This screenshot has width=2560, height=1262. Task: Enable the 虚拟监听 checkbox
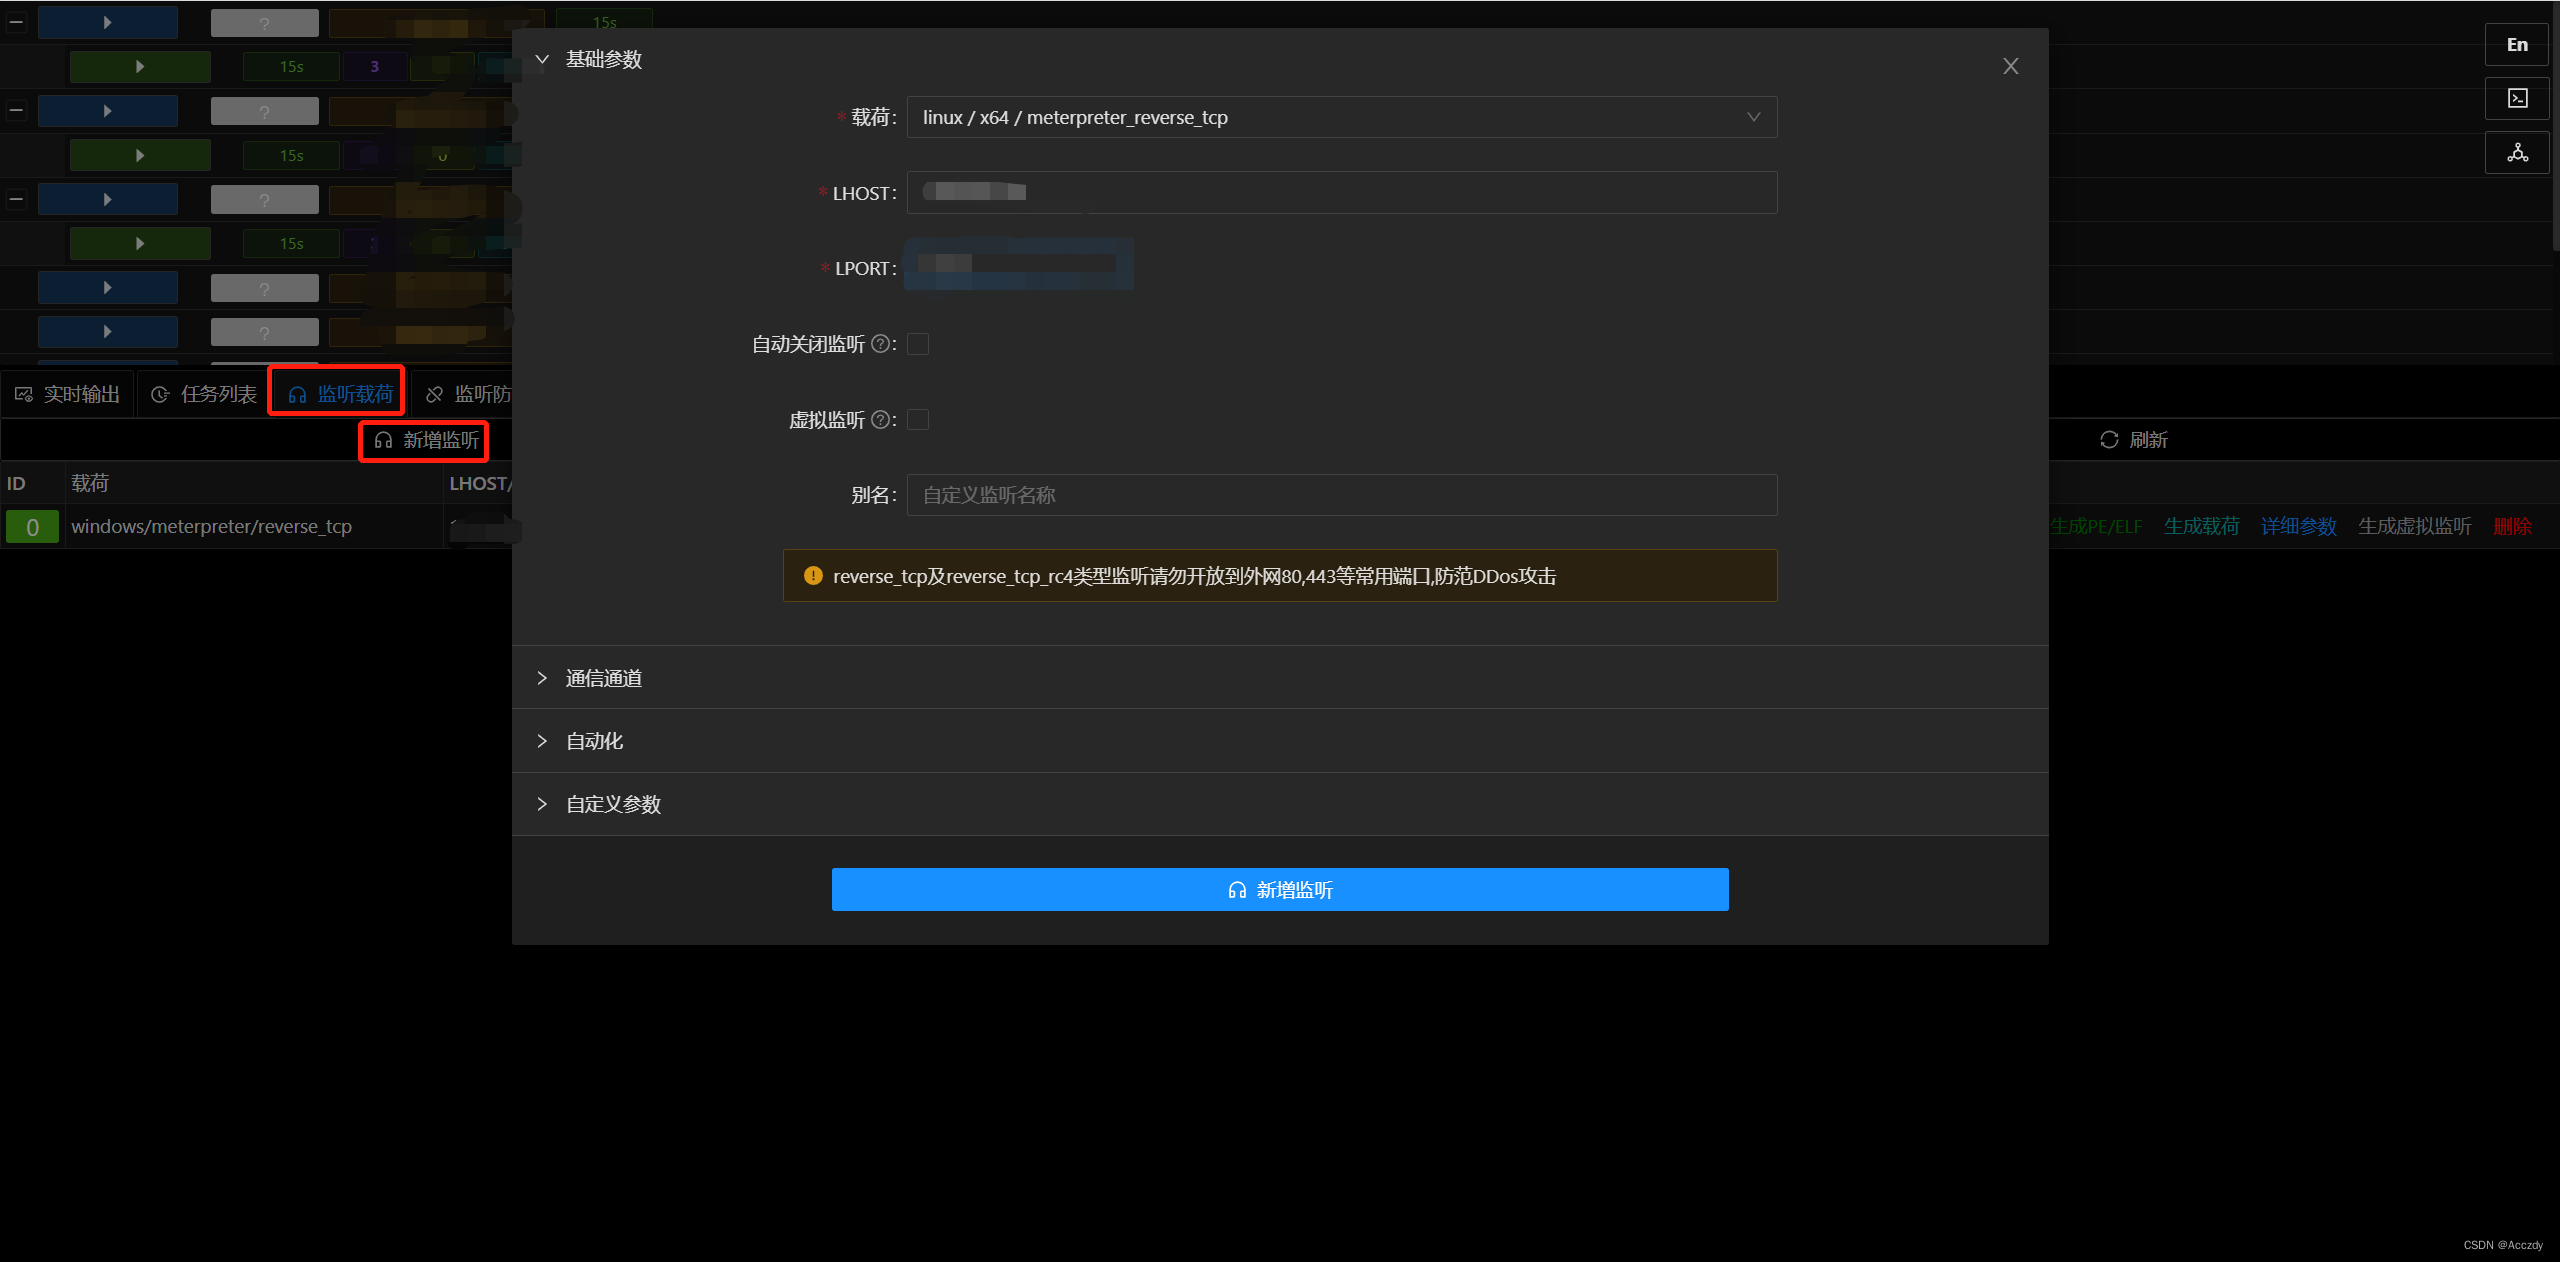(x=918, y=420)
